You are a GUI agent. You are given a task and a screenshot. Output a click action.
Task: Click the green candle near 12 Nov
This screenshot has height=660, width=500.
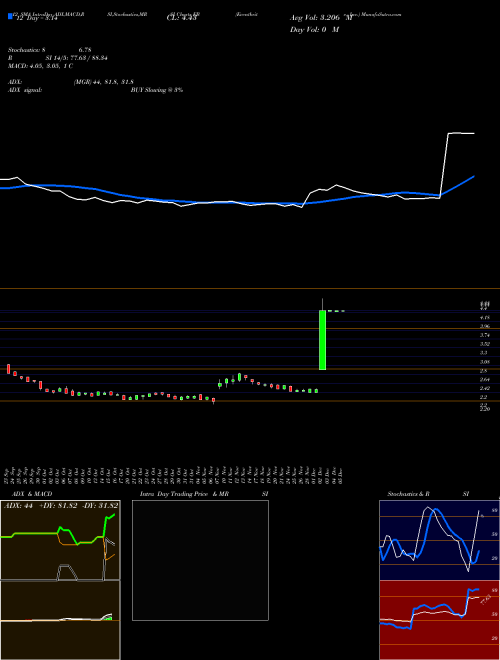click(239, 377)
